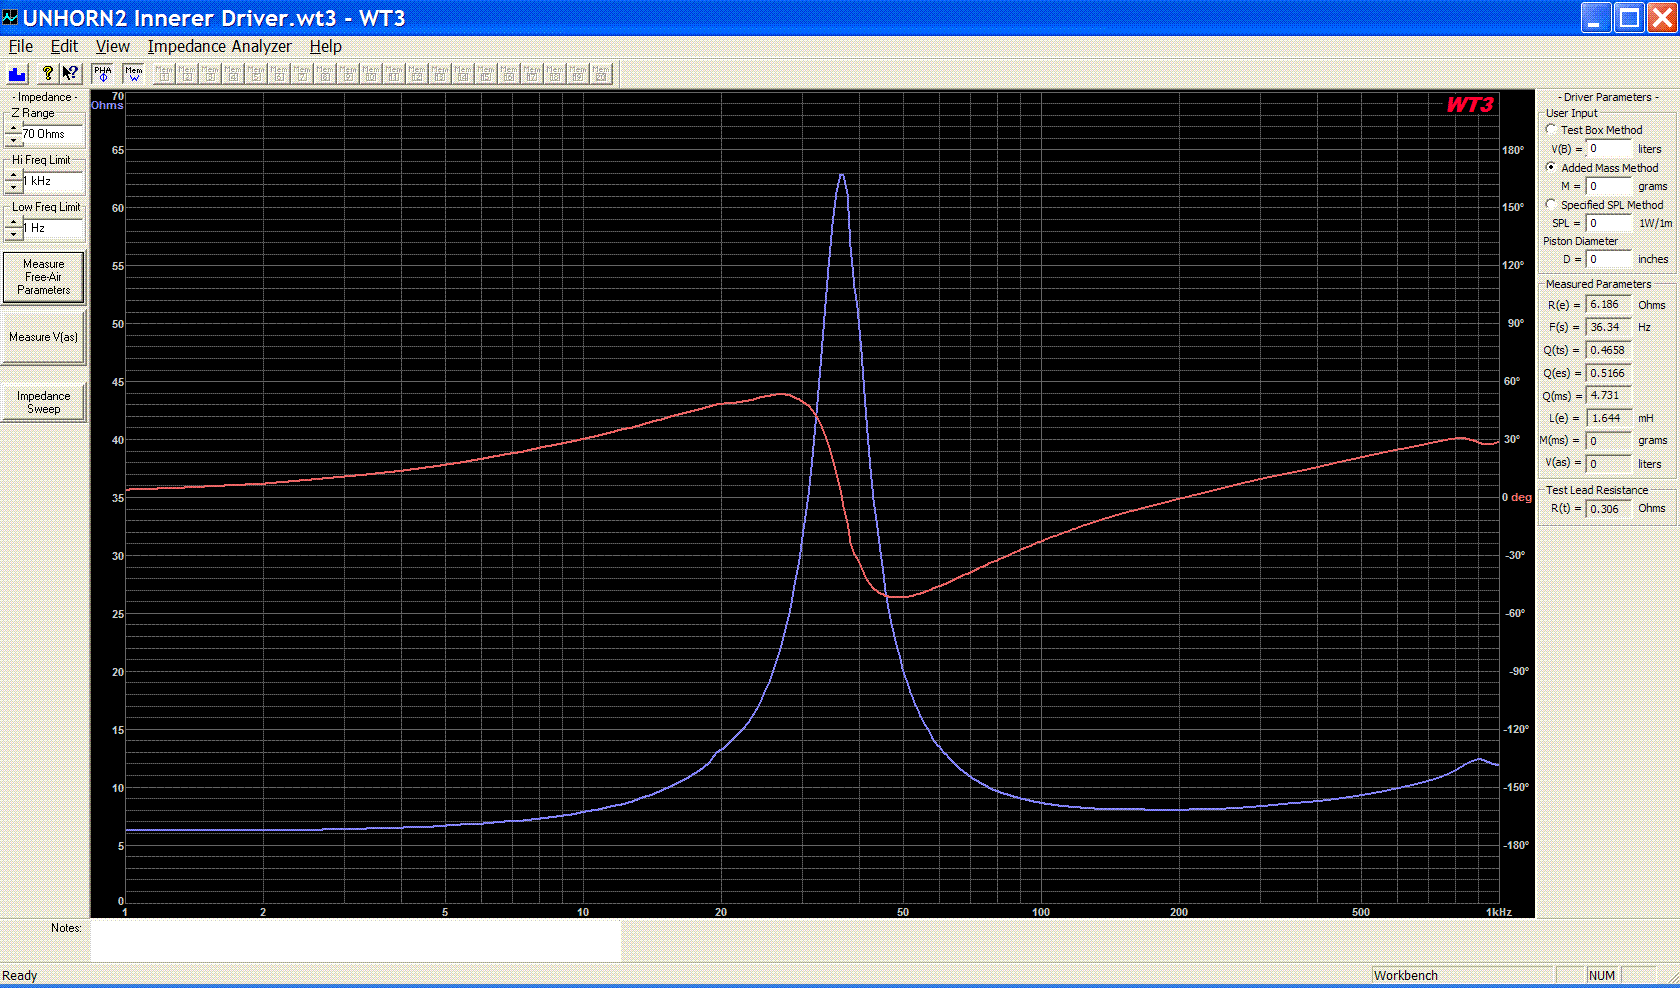The height and width of the screenshot is (988, 1680).
Task: Open the yellow question mark About icon
Action: tap(47, 73)
